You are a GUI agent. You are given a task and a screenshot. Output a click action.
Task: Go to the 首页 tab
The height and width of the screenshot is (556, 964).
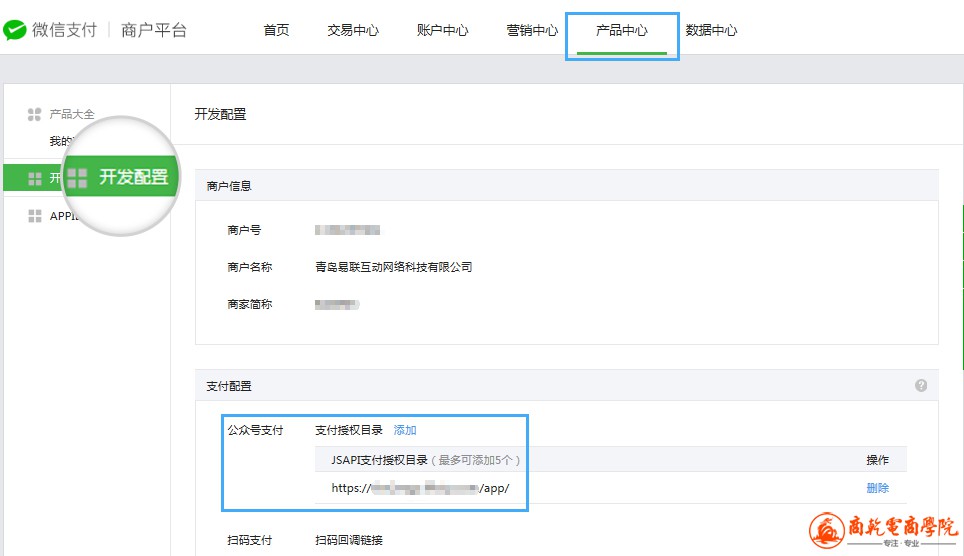[x=276, y=30]
